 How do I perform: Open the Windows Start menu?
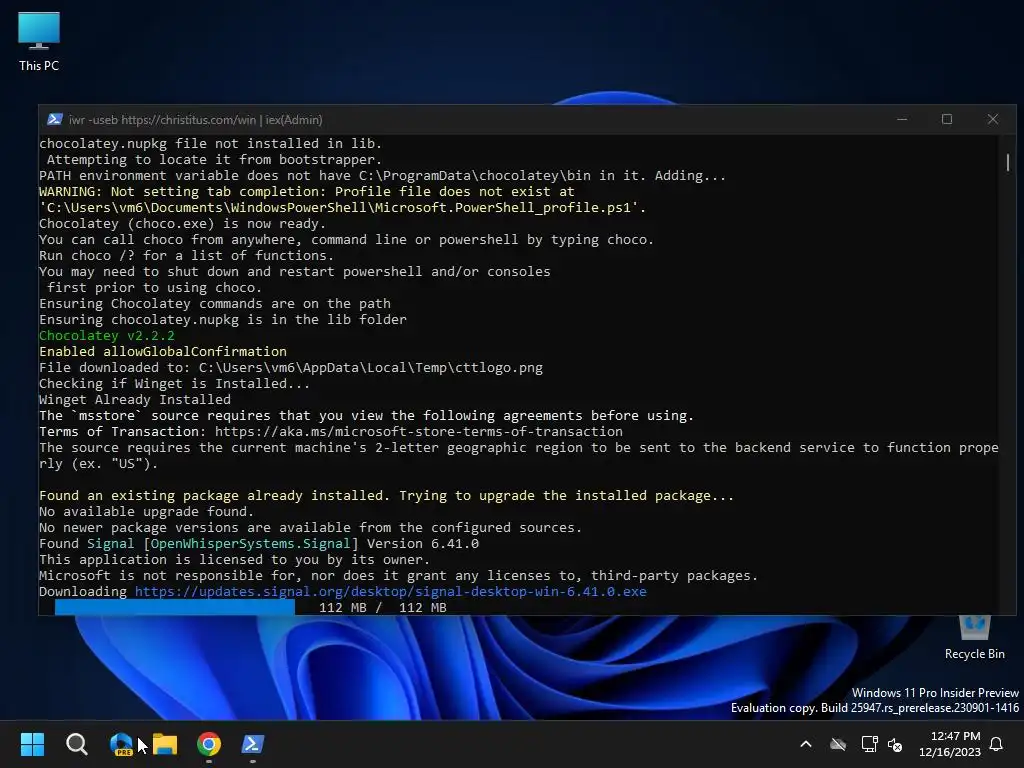tap(32, 744)
